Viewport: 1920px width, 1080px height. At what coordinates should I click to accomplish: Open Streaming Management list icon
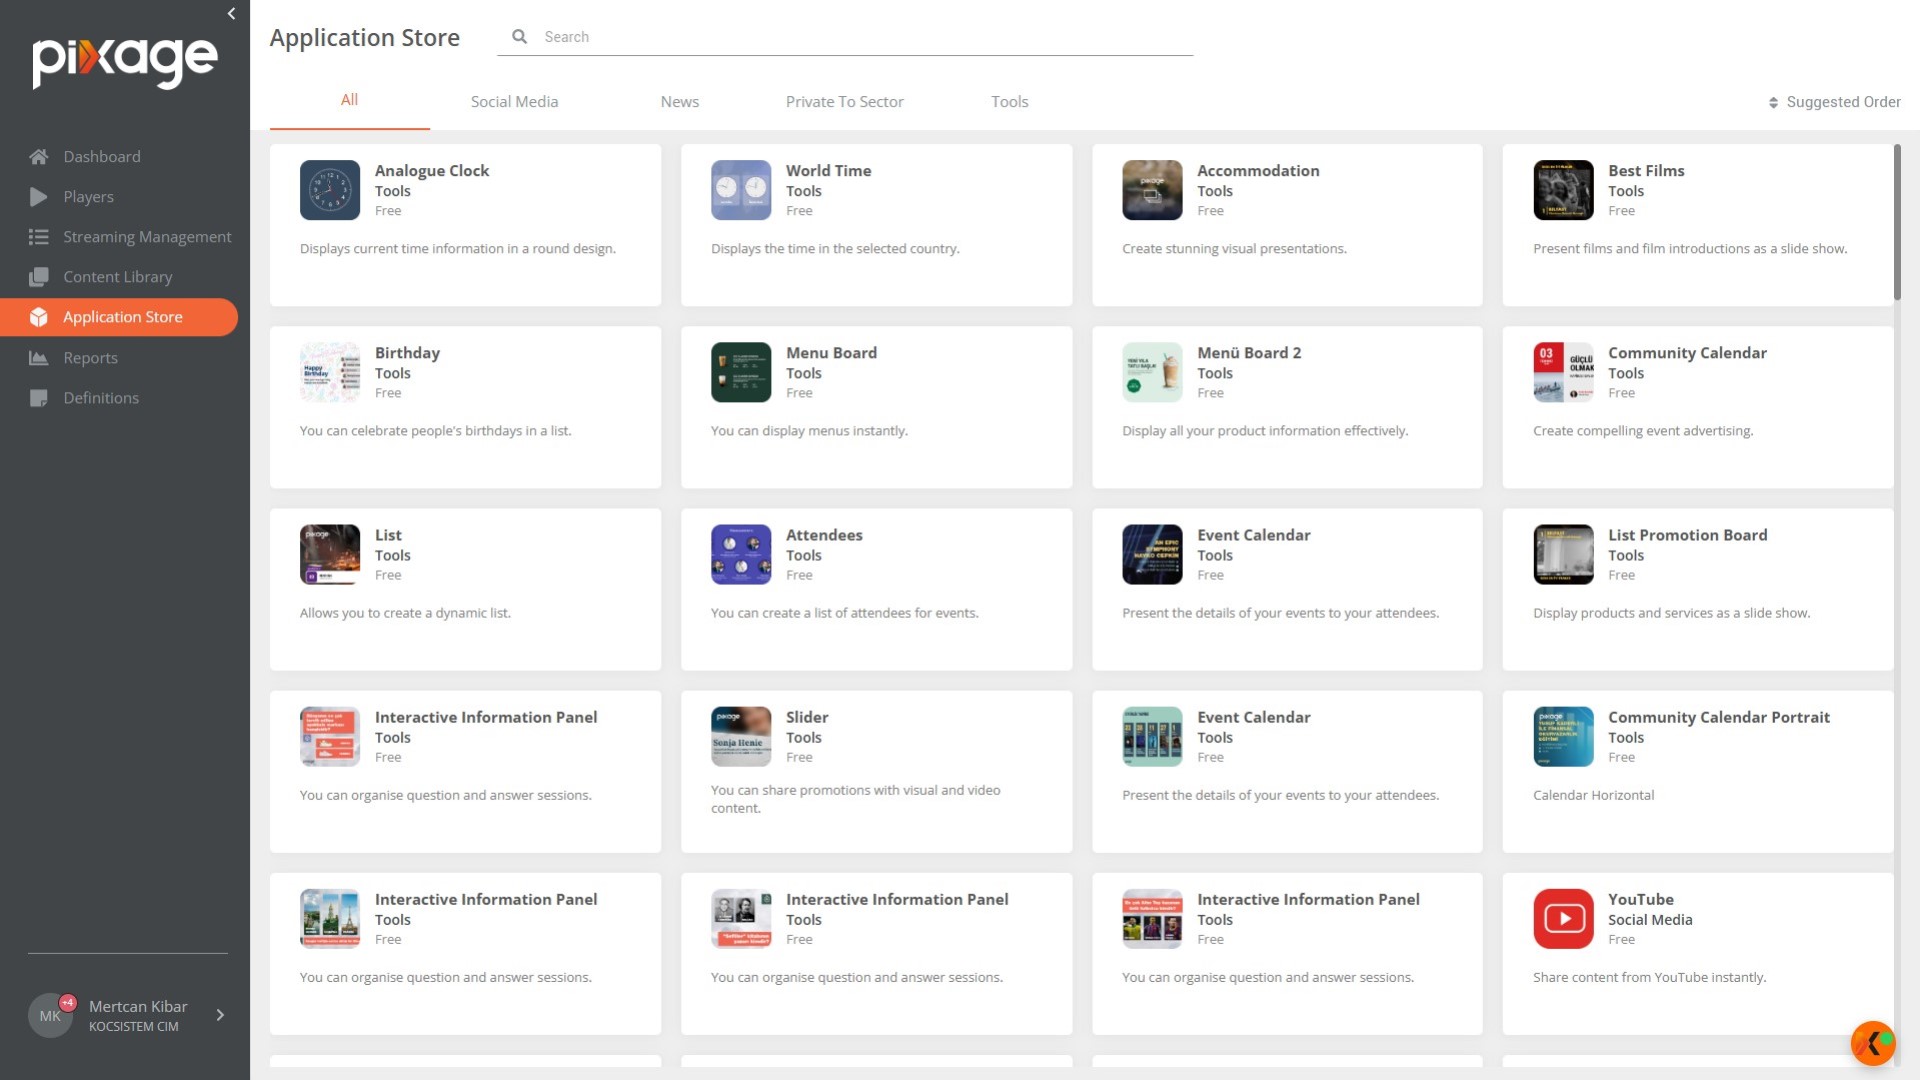pyautogui.click(x=39, y=237)
